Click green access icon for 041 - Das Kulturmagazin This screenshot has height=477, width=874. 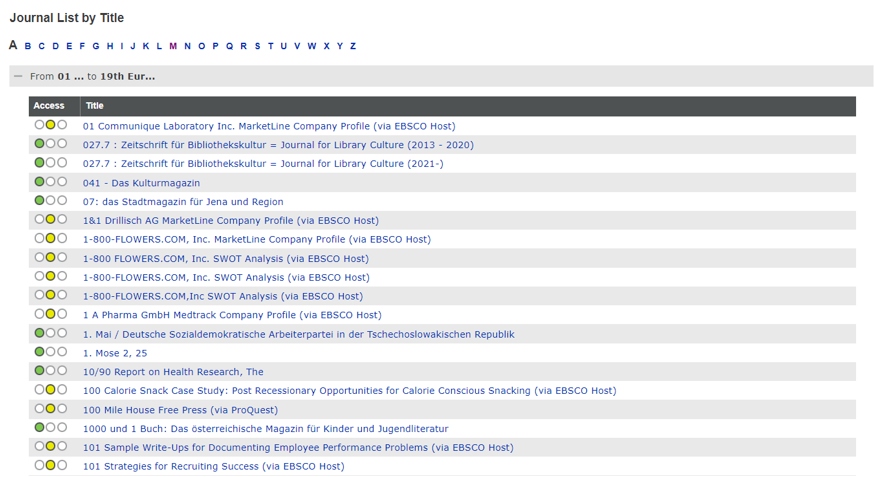tap(39, 182)
